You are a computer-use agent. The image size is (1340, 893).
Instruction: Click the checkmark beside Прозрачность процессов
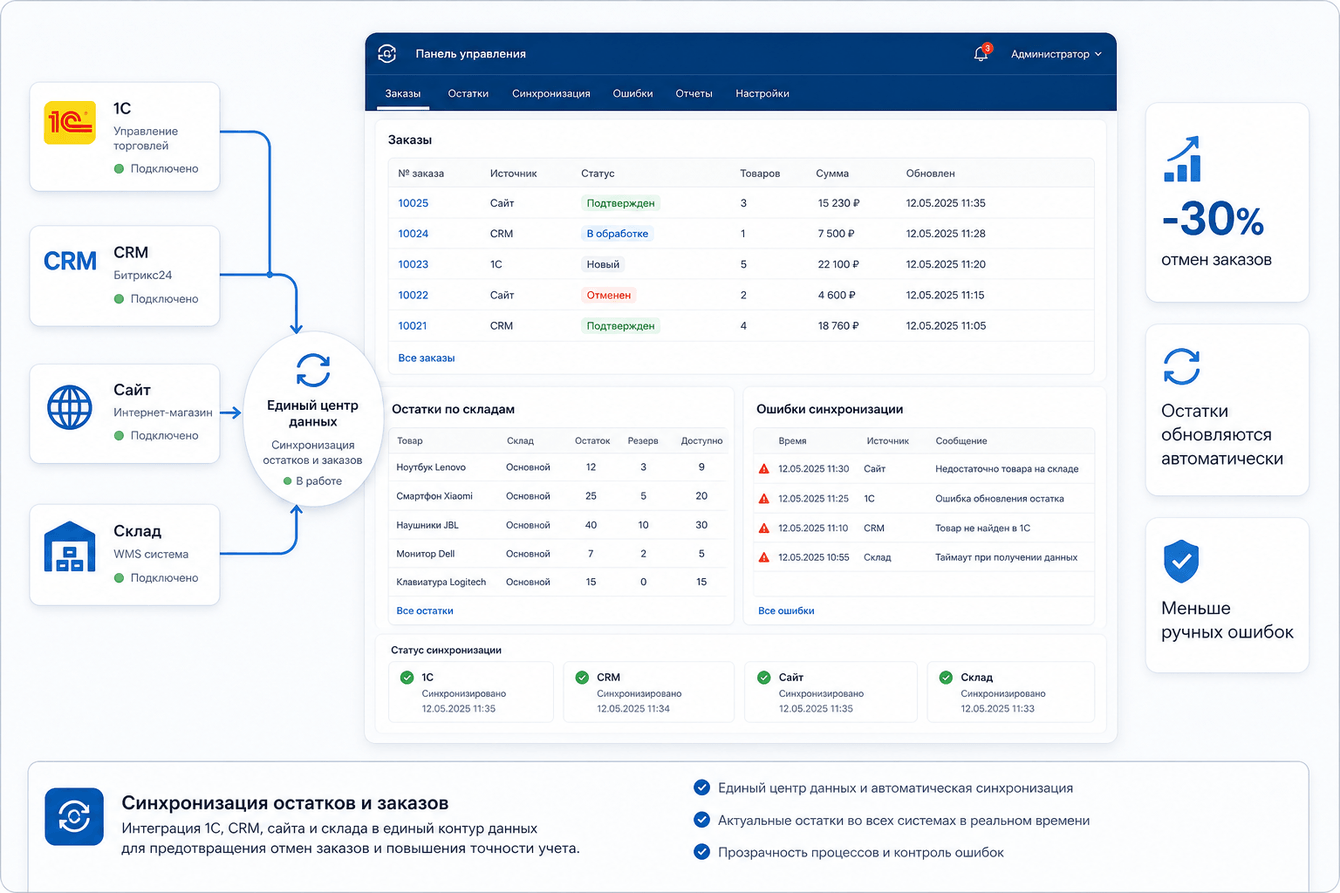(x=701, y=852)
